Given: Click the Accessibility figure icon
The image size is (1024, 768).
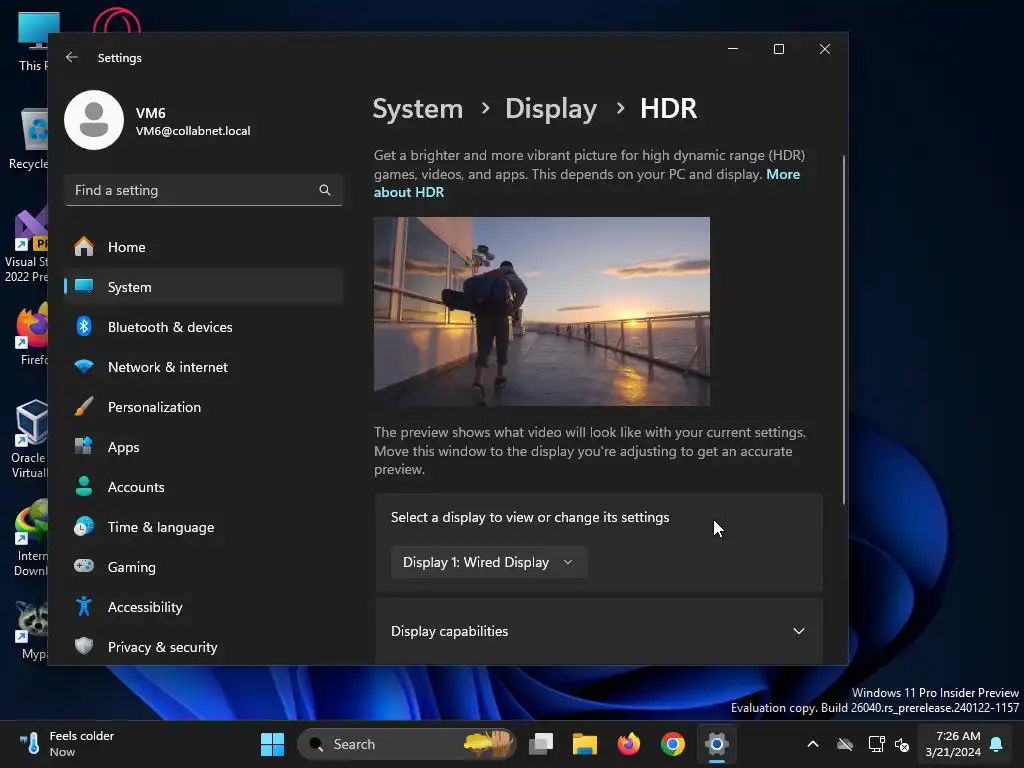Looking at the screenshot, I should (x=84, y=606).
